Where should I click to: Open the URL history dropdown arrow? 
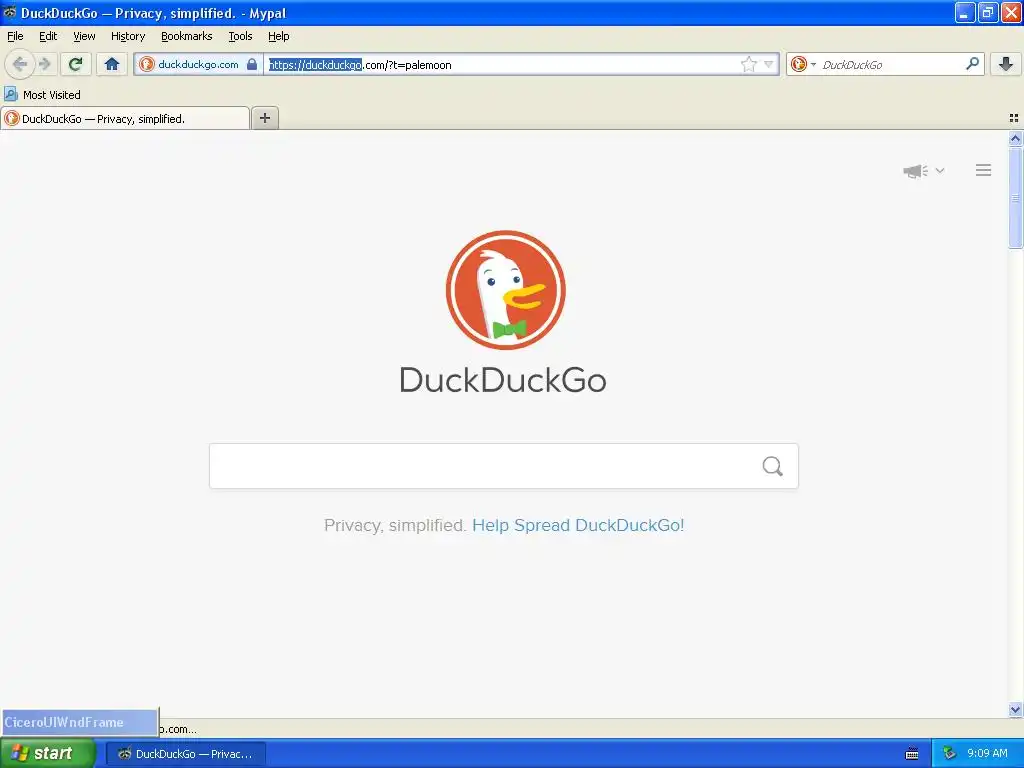(769, 64)
